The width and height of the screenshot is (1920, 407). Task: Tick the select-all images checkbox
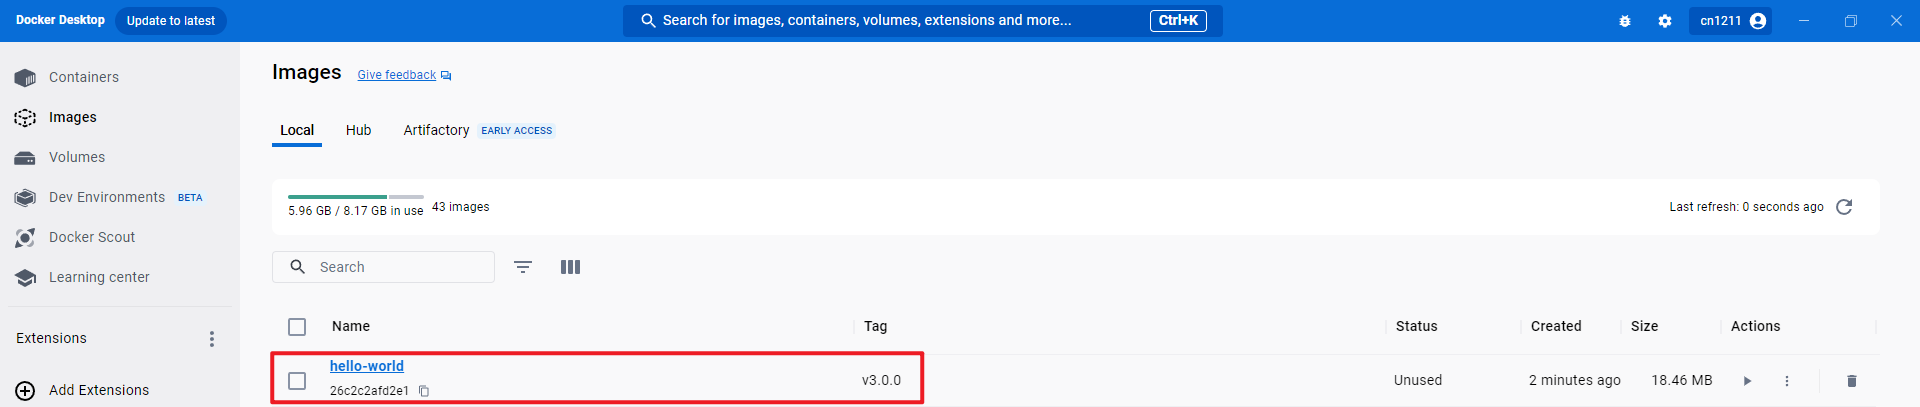tap(297, 327)
